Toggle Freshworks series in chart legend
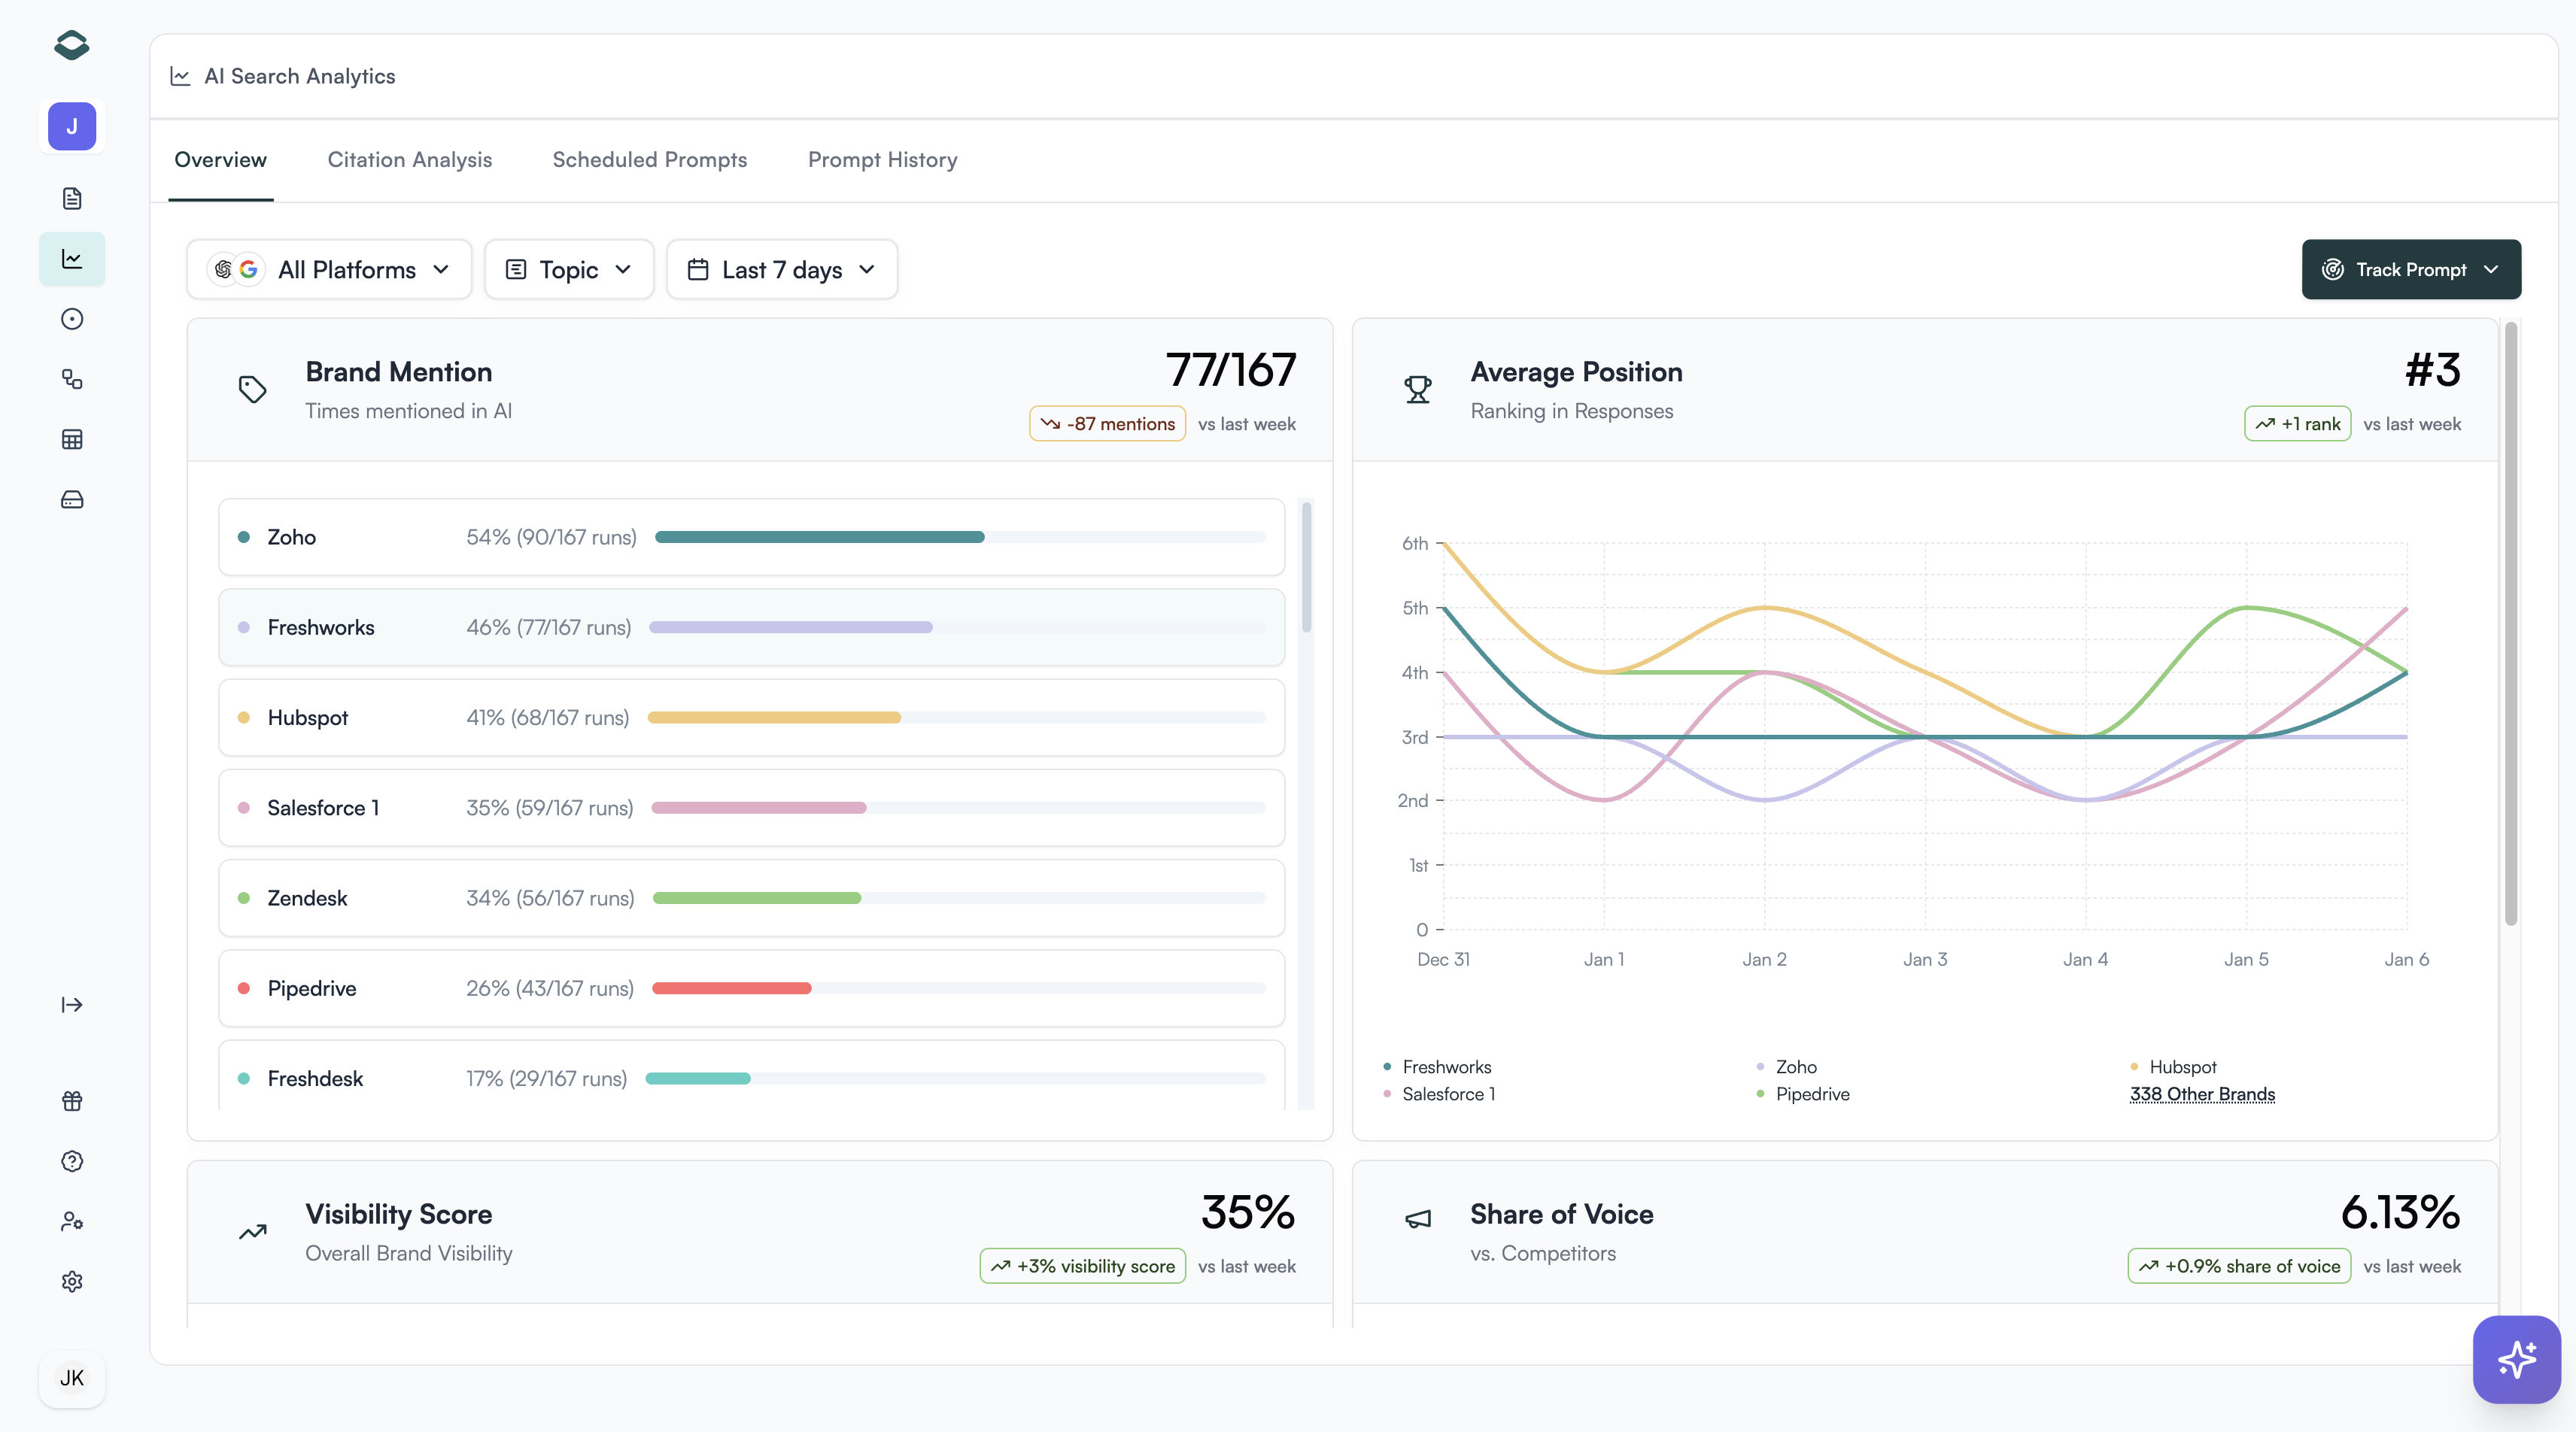The height and width of the screenshot is (1432, 2576). click(x=1445, y=1067)
